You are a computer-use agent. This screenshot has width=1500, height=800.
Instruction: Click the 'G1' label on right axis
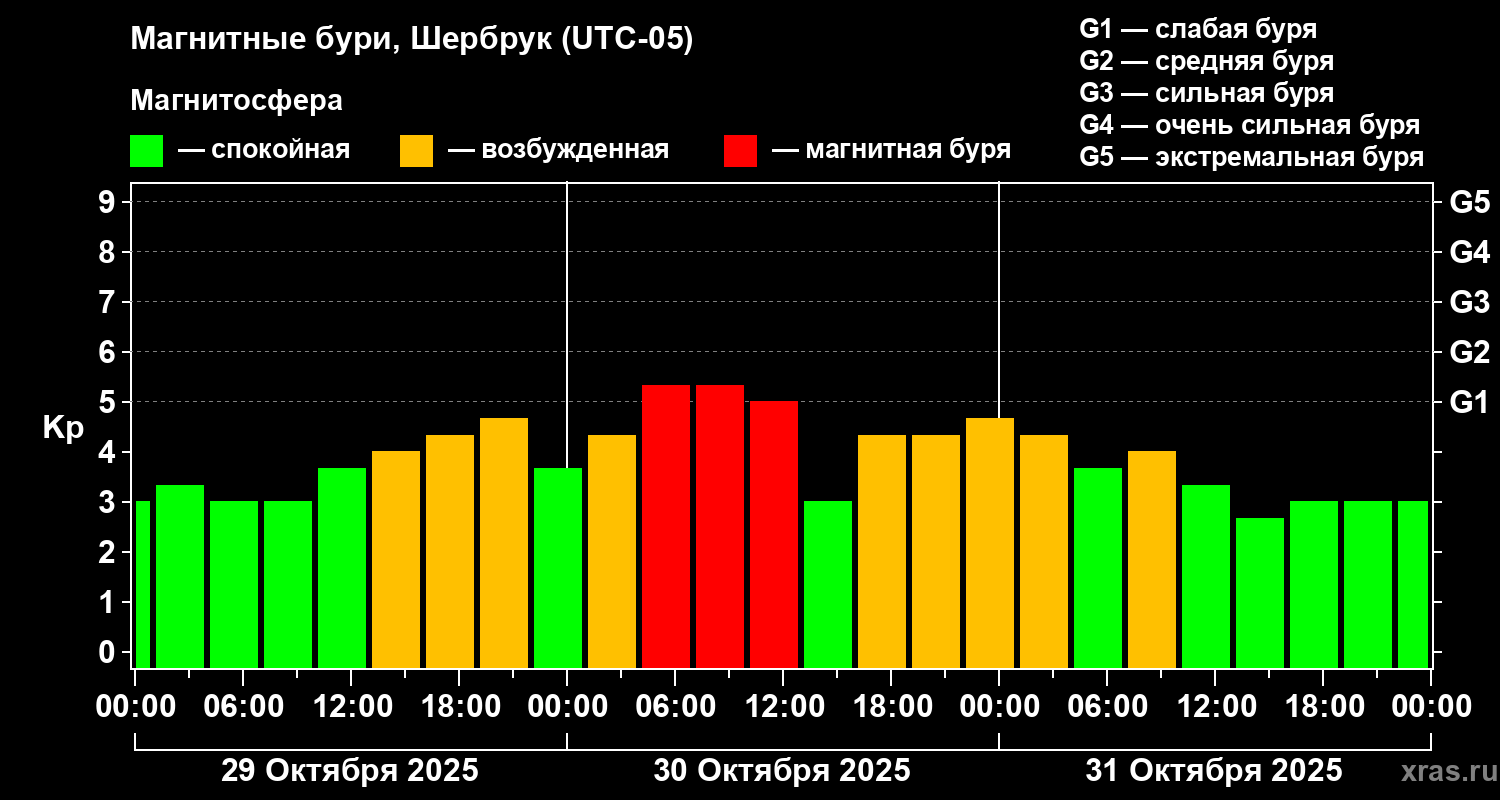[x=1469, y=402]
